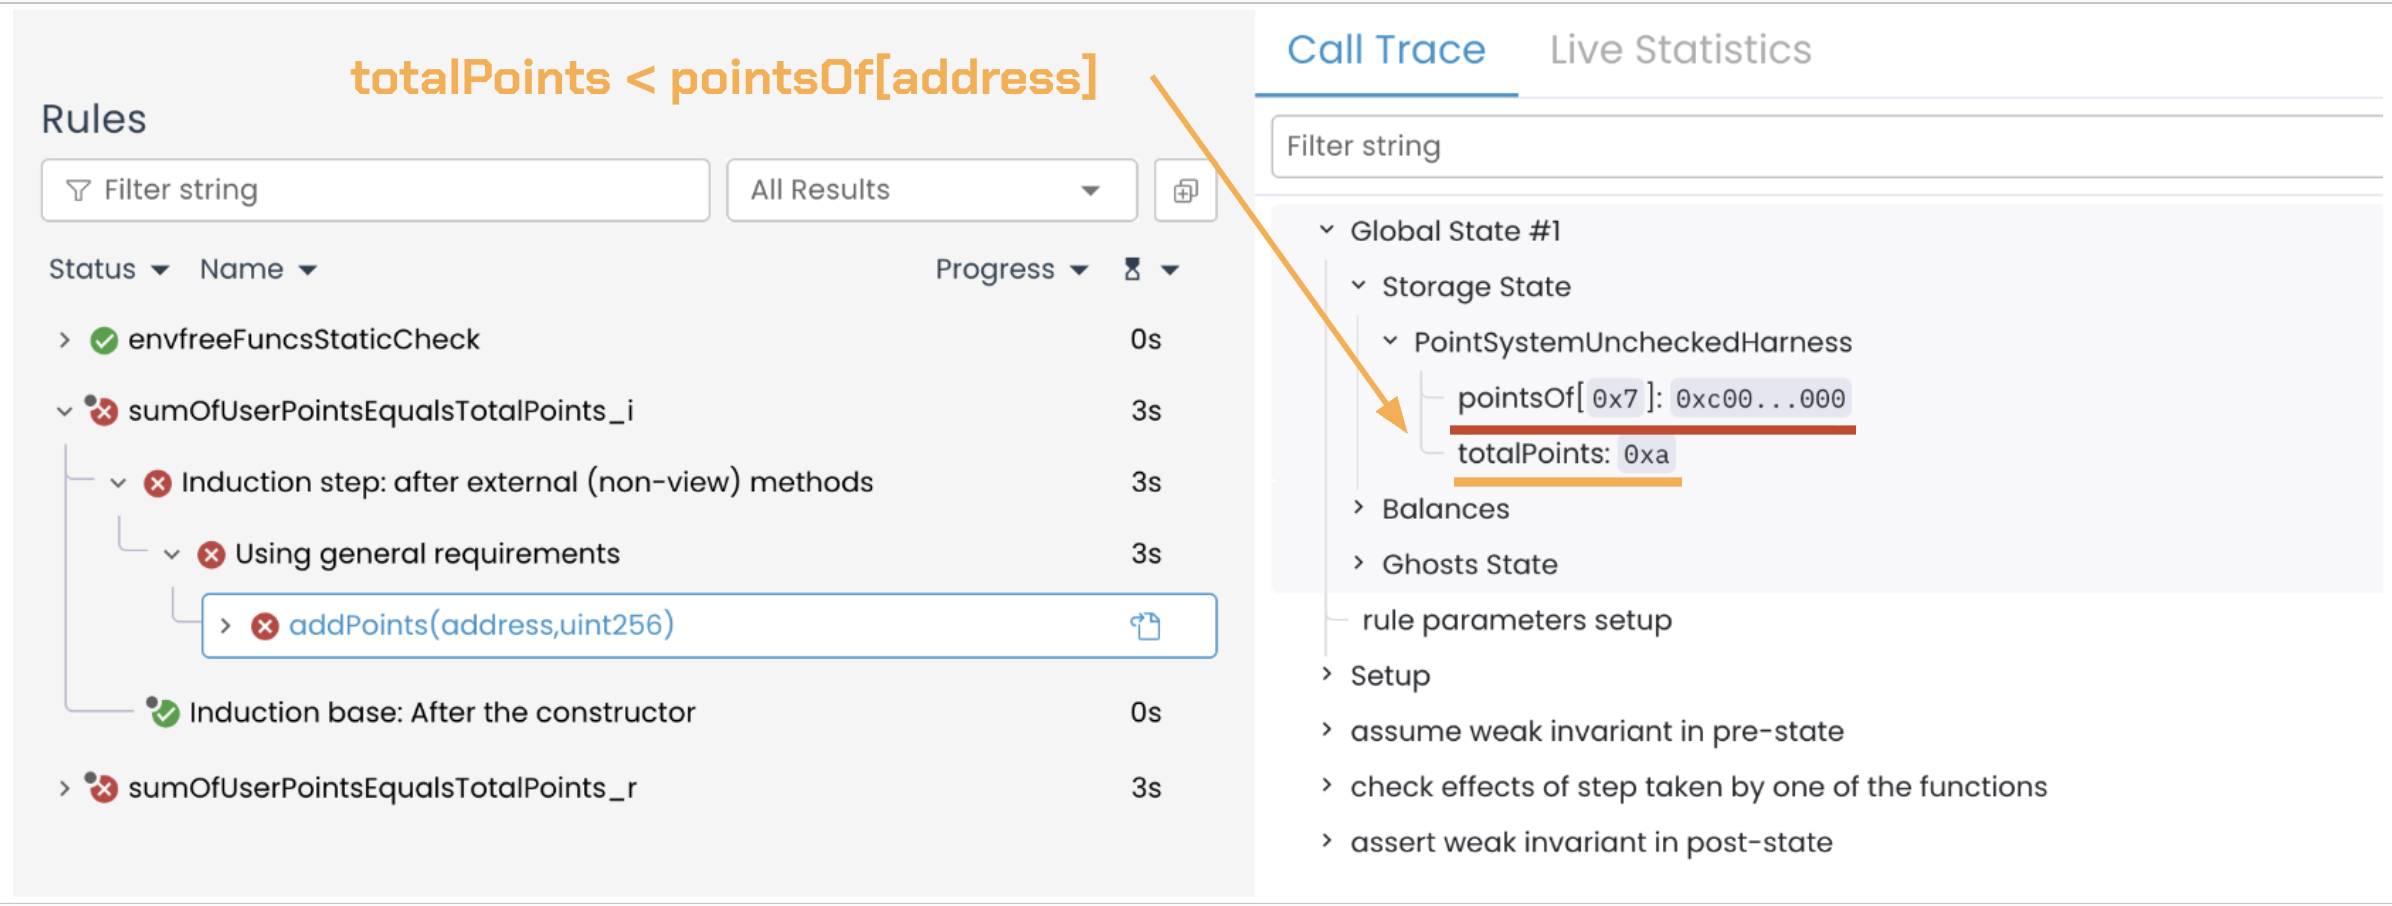Click the expand-all icon beside All Results
The image size is (2392, 906).
coord(1185,190)
